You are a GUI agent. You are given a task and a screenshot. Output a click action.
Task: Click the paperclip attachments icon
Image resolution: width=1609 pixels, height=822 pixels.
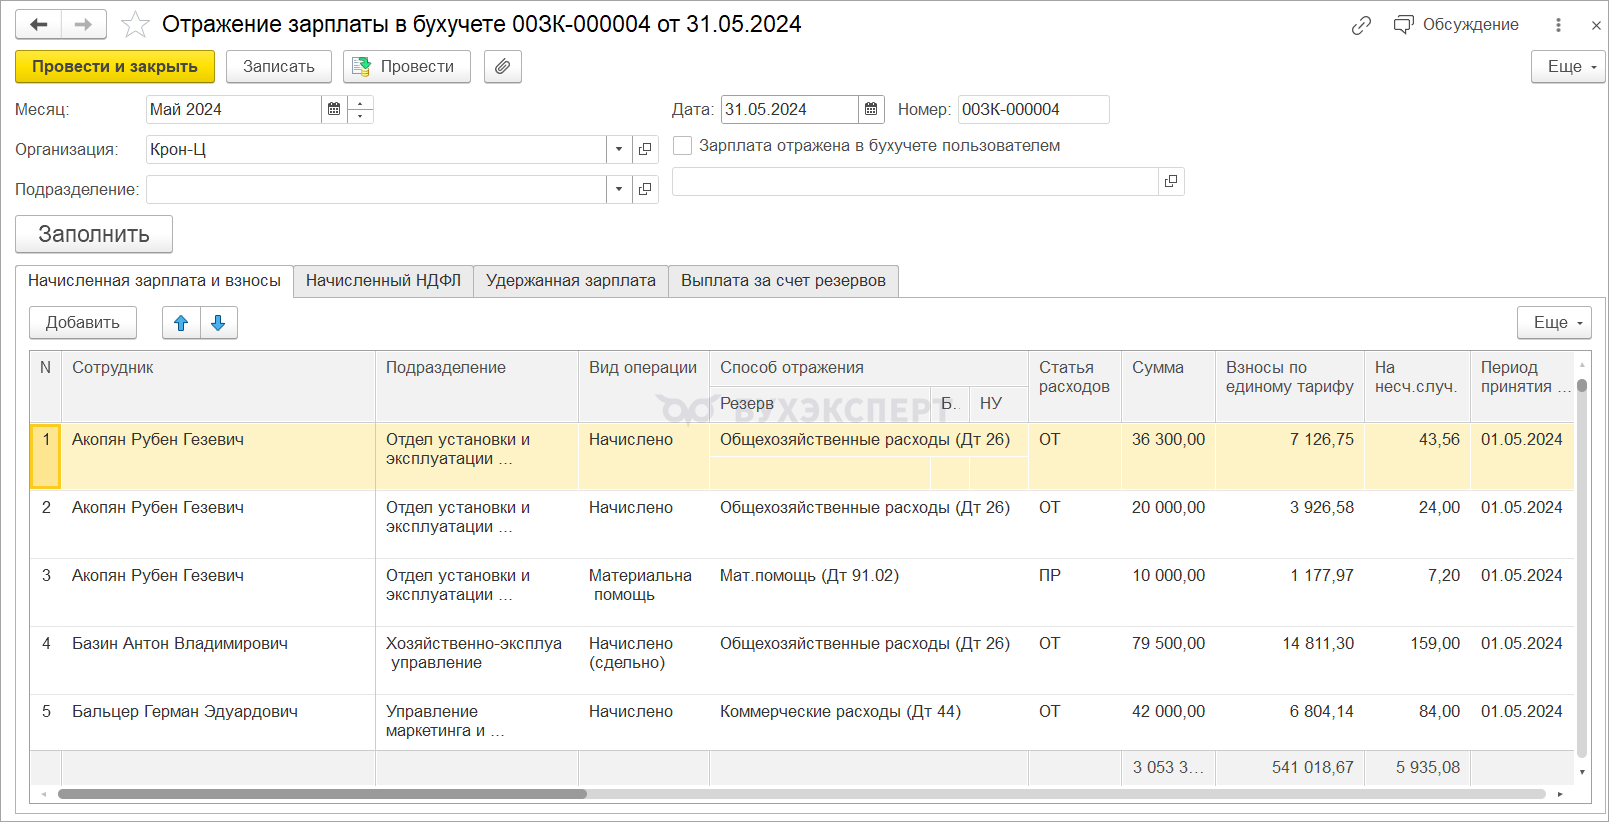[x=503, y=67]
